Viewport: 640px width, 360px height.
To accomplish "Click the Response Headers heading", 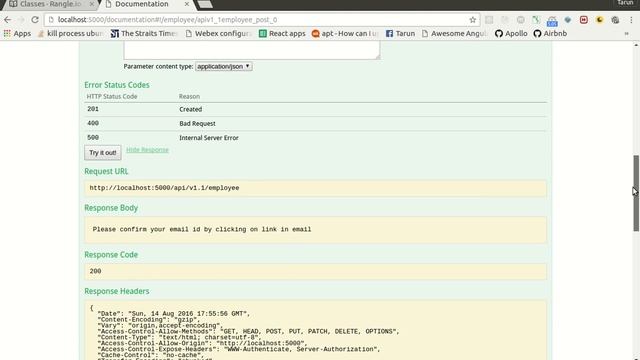I will [x=117, y=291].
